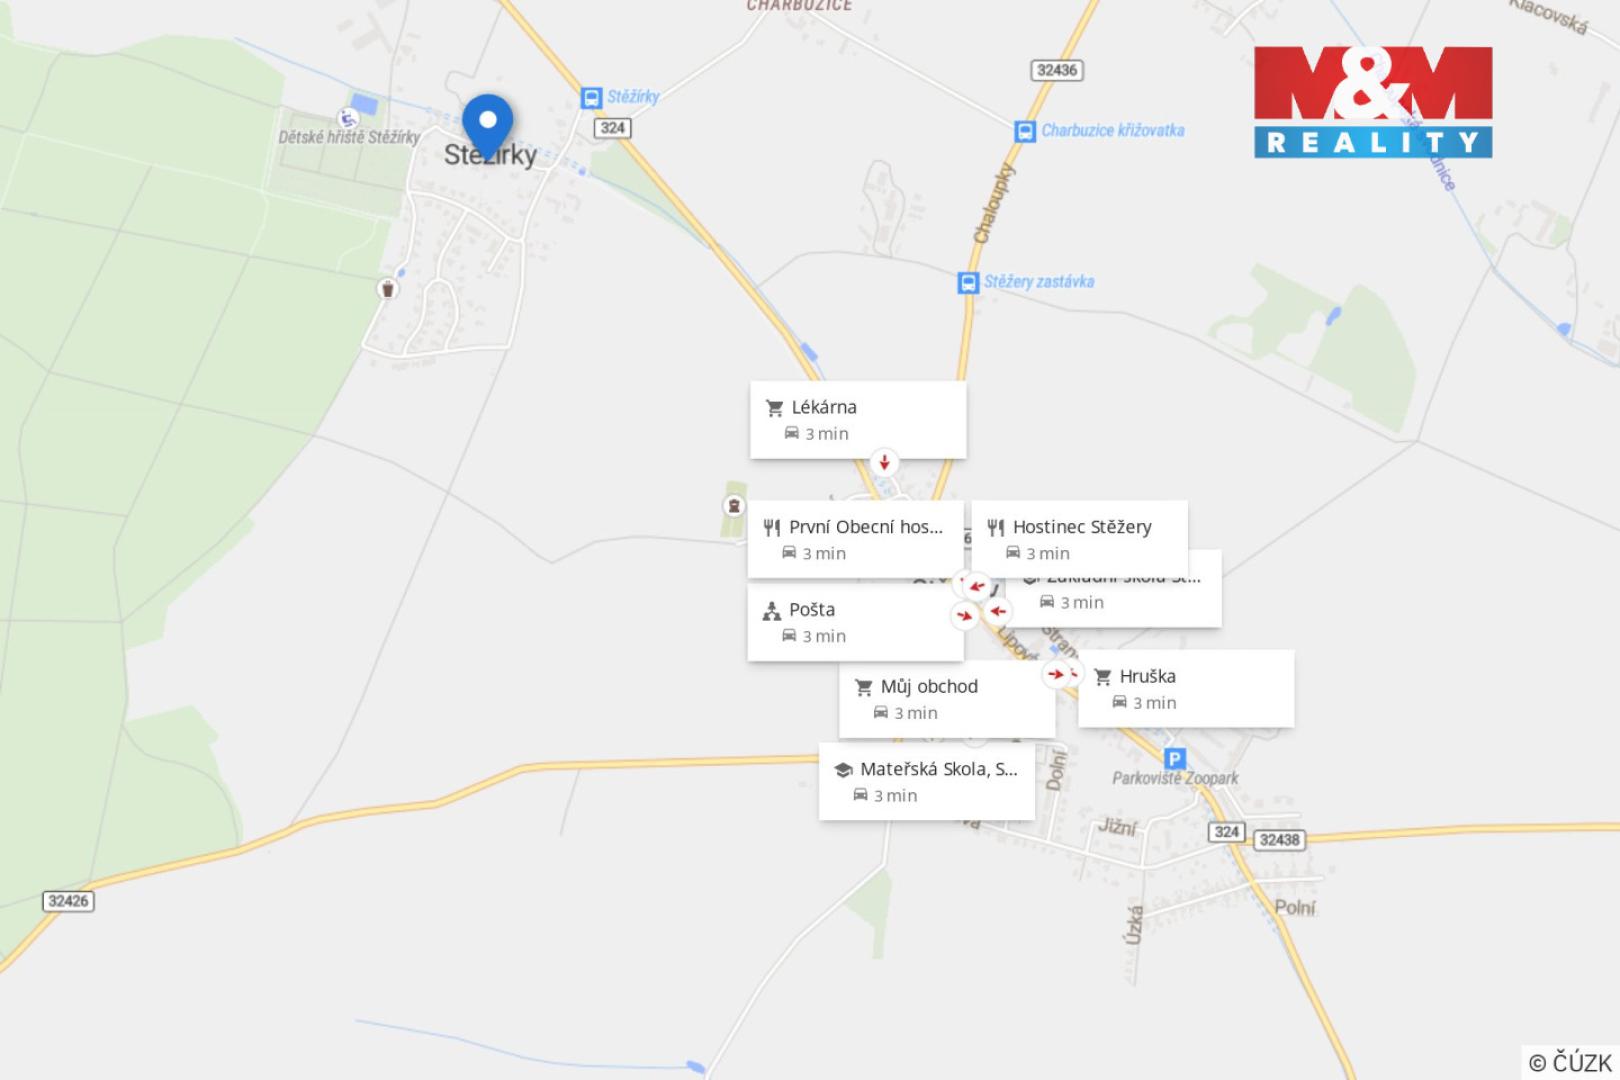Image resolution: width=1620 pixels, height=1080 pixels.
Task: Click the ČÚZK copyright attribution
Action: [1570, 1062]
